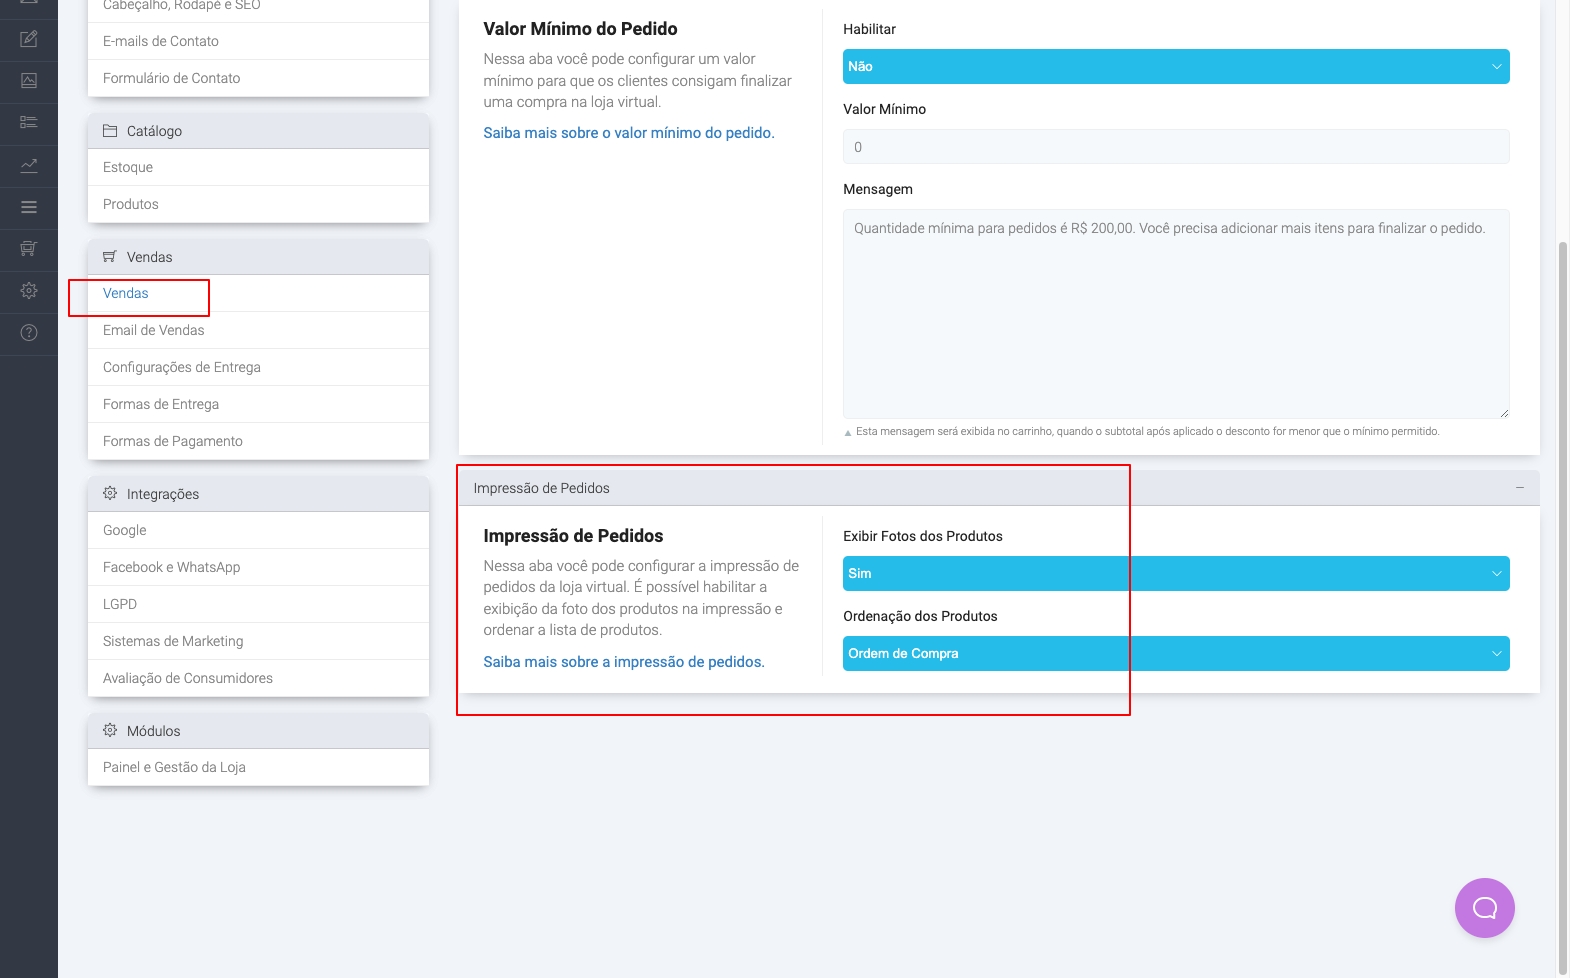Click the checklist icon in left sidebar
The width and height of the screenshot is (1570, 978).
[x=29, y=122]
